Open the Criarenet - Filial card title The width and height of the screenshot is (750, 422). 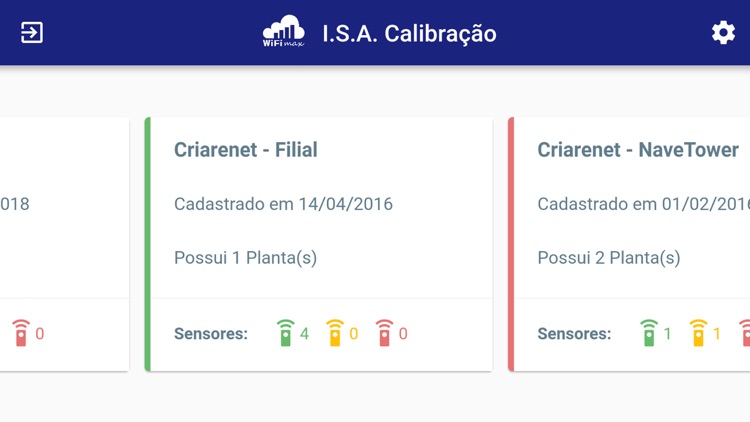point(245,150)
